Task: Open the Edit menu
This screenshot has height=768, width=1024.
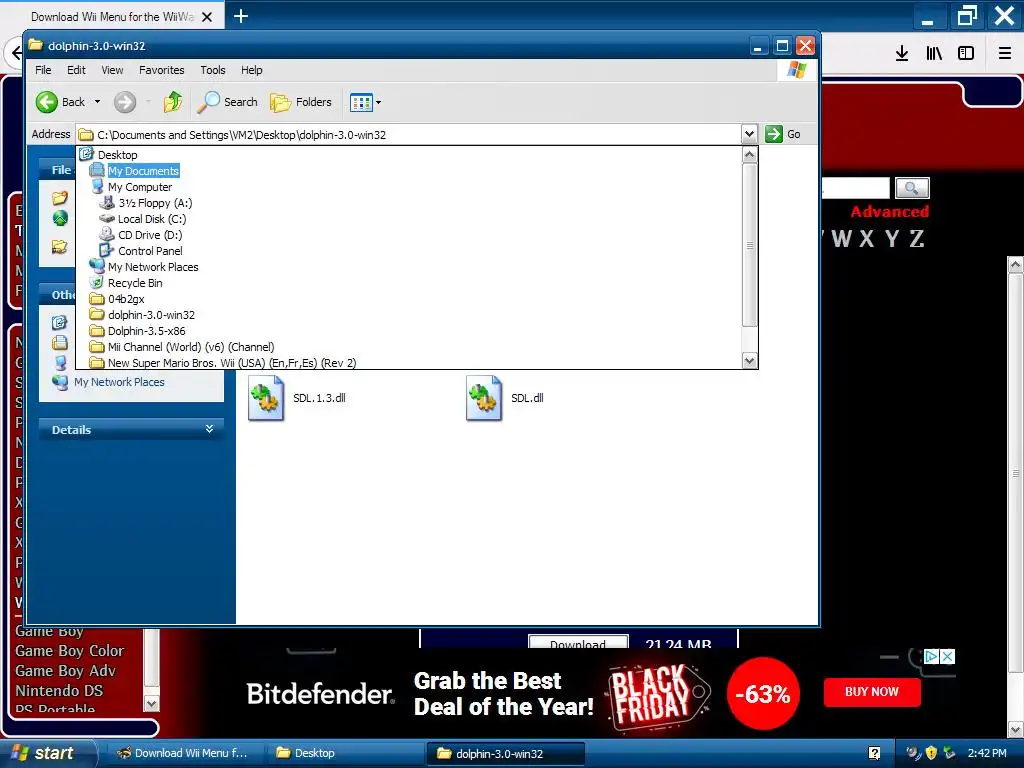Action: click(76, 70)
